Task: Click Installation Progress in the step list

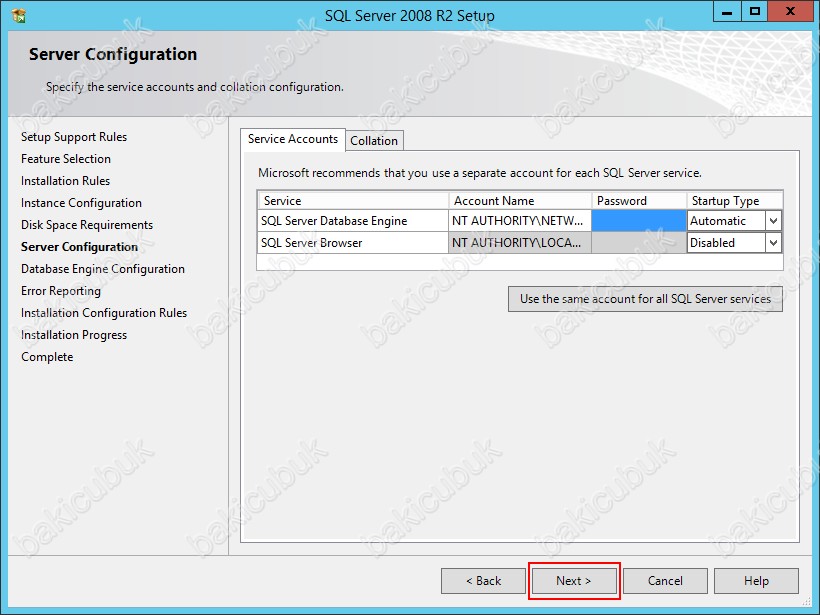Action: tap(74, 335)
